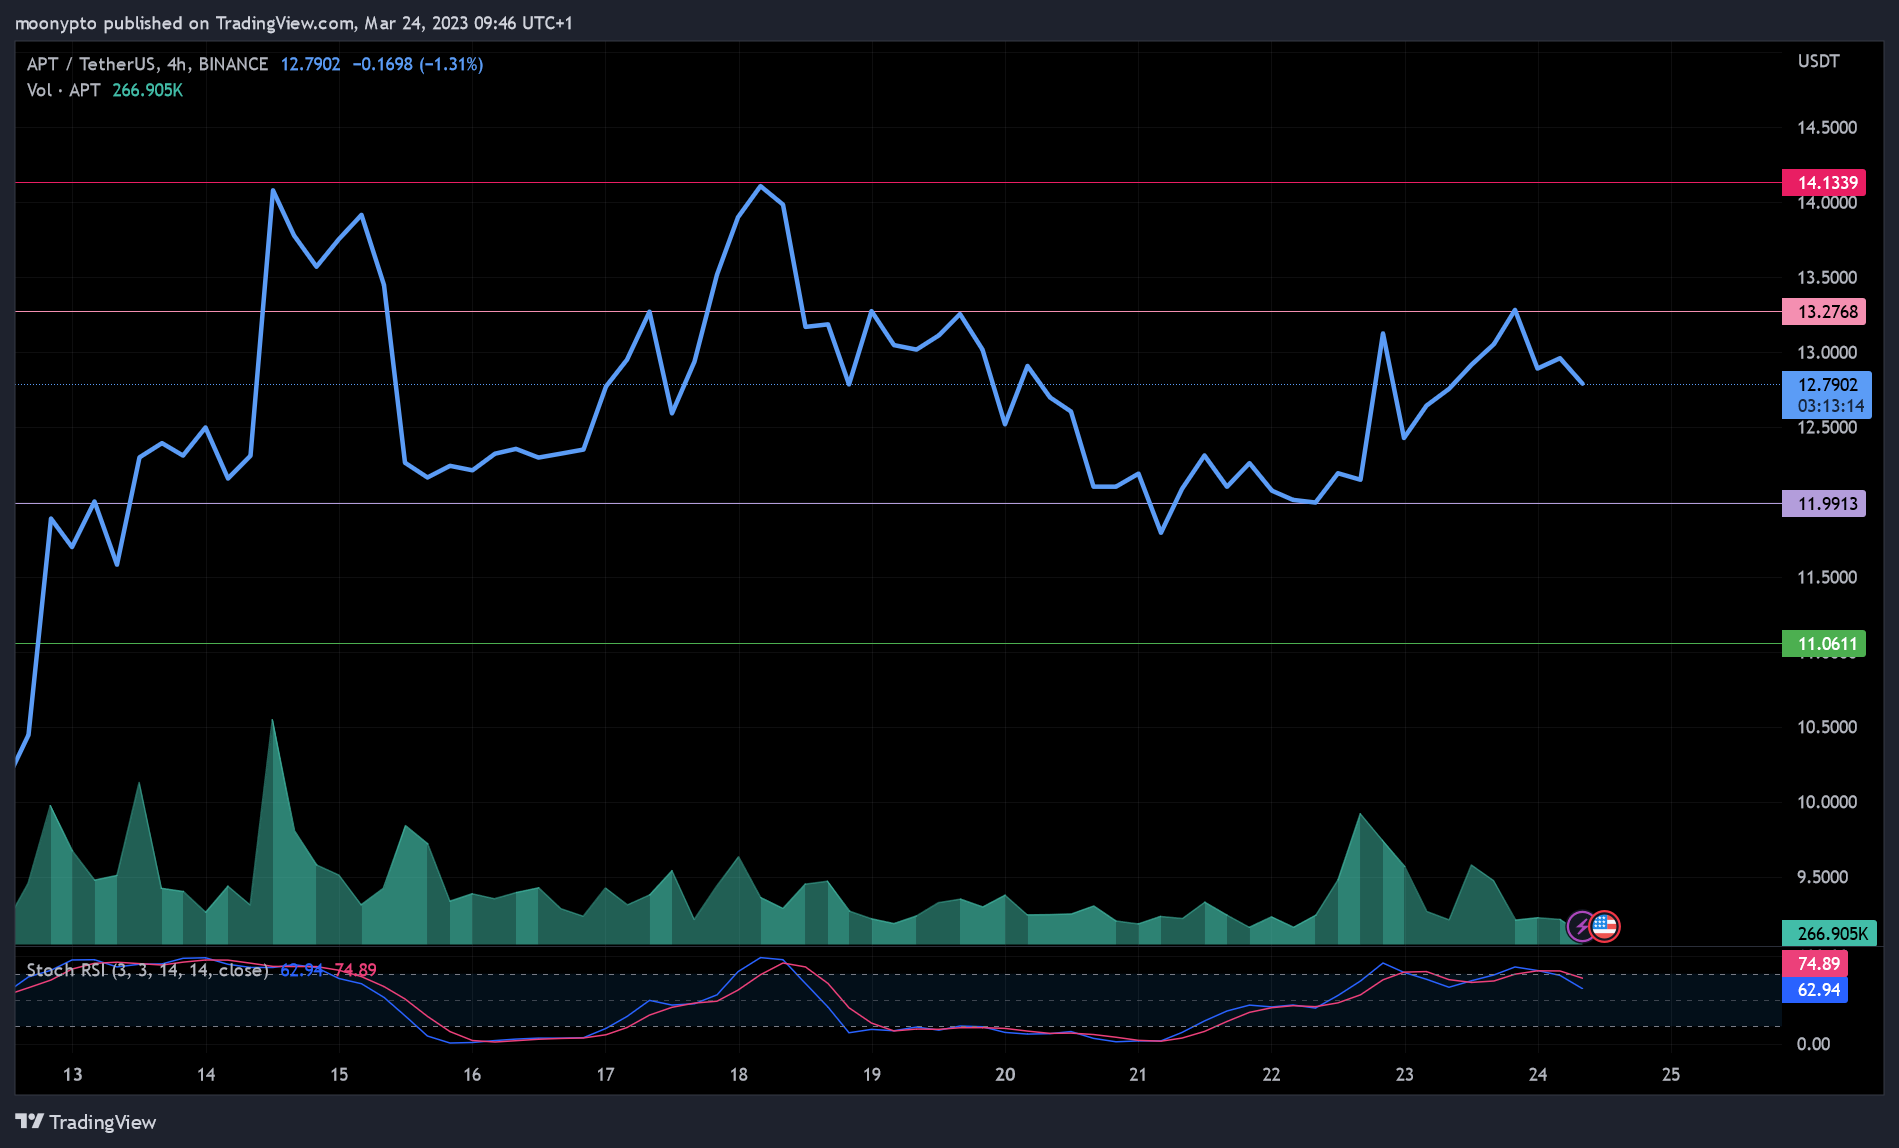Click date label 21 on the time axis
Image resolution: width=1899 pixels, height=1148 pixels.
click(1138, 1074)
